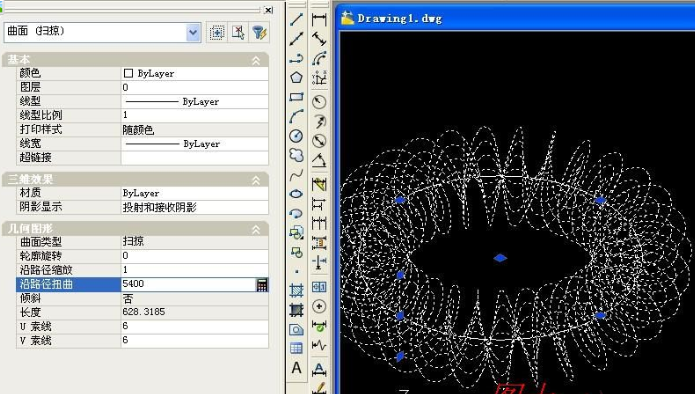Select the Inspection dimension tool
695x394 pixels.
pyautogui.click(x=319, y=326)
